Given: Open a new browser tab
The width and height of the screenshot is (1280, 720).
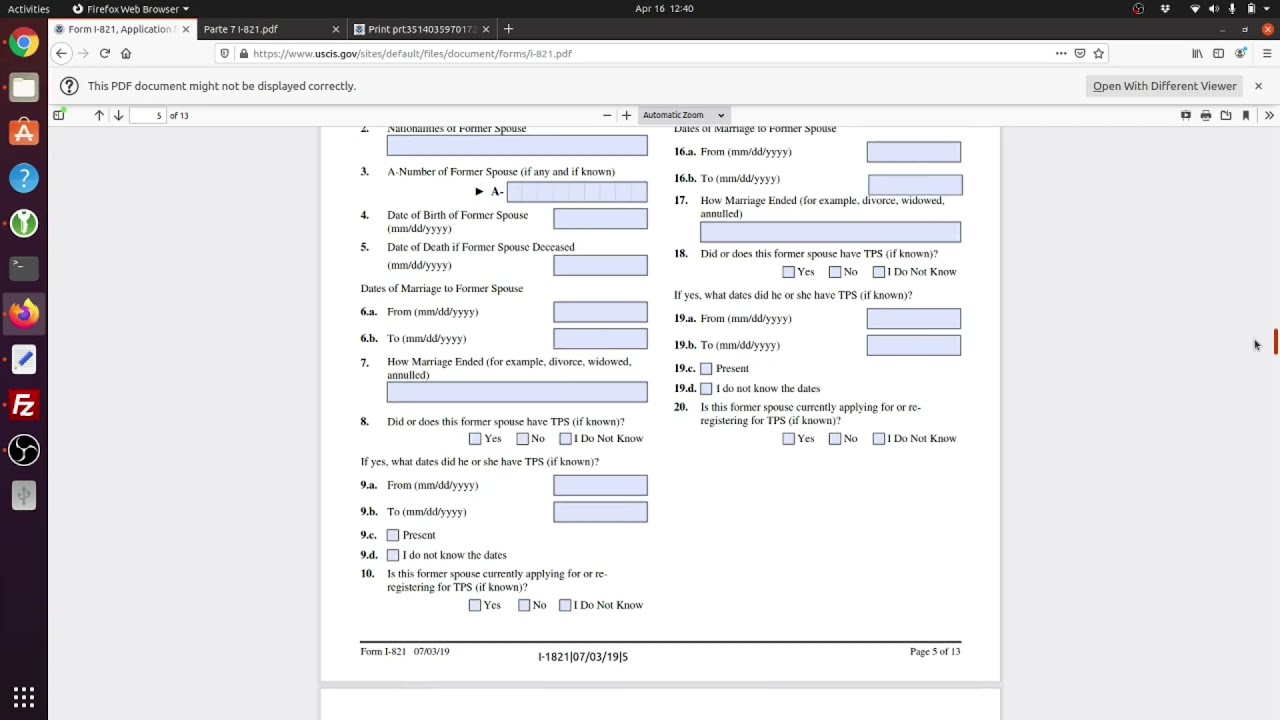Looking at the screenshot, I should tap(508, 29).
